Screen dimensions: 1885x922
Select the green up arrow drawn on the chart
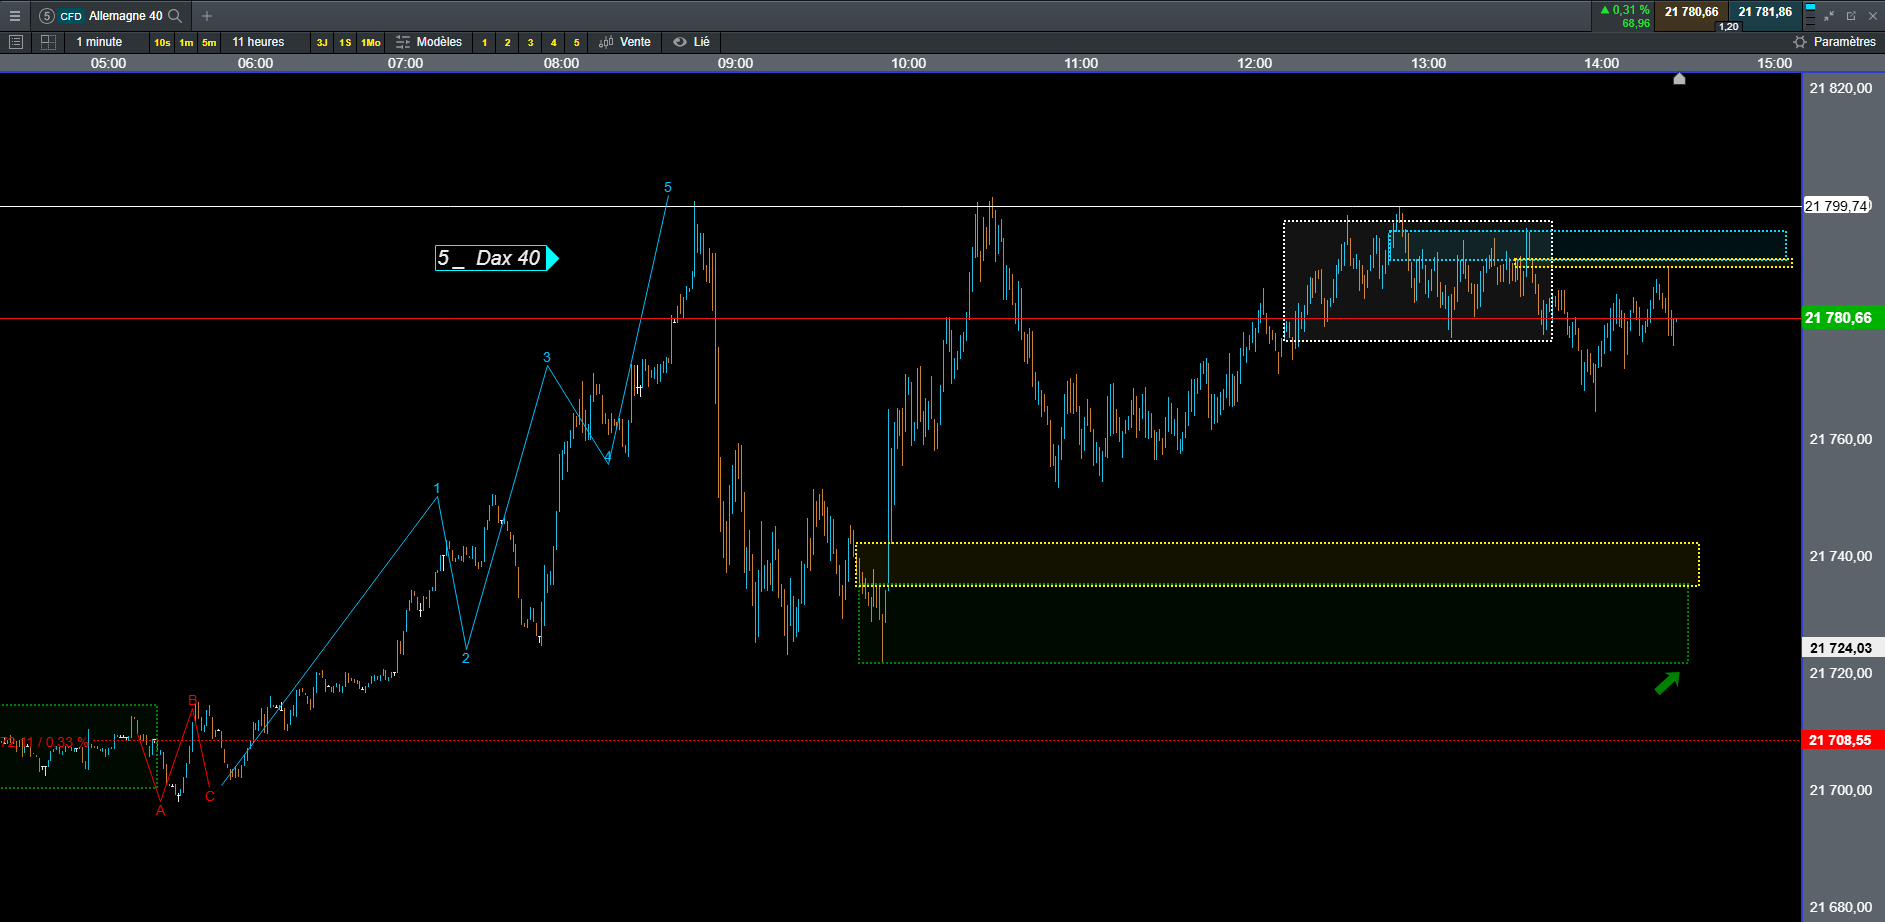[x=1667, y=683]
